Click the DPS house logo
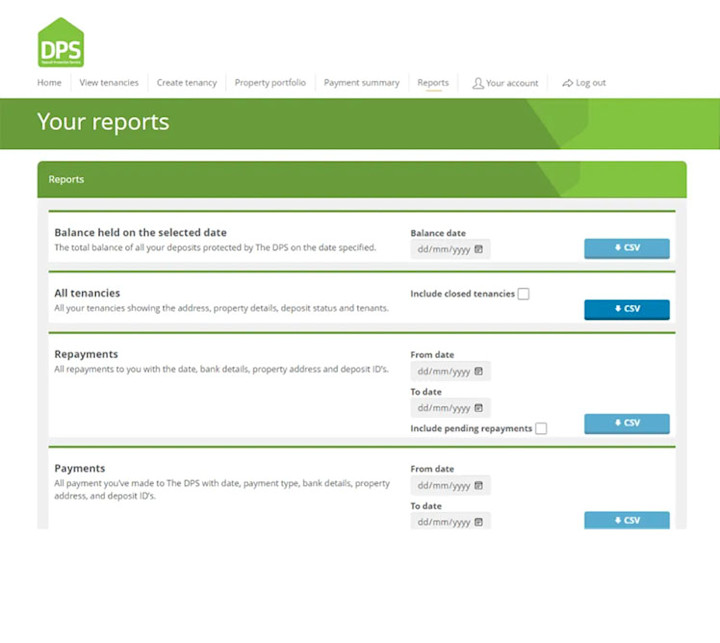720x643 pixels. tap(61, 43)
